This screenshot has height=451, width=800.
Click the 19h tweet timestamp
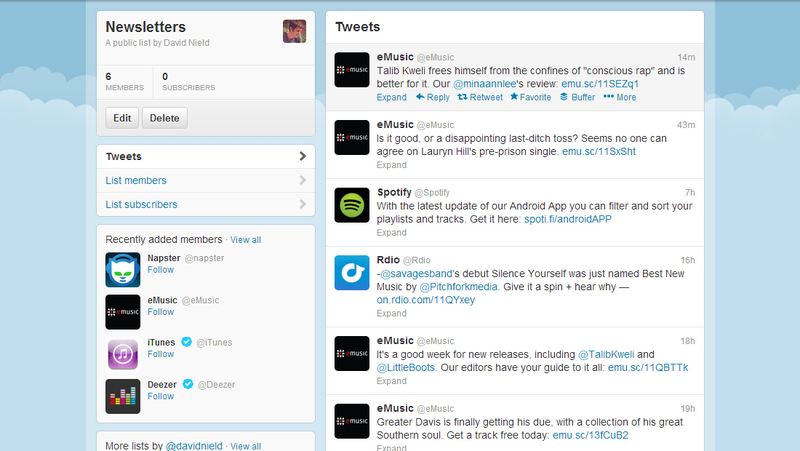[688, 409]
